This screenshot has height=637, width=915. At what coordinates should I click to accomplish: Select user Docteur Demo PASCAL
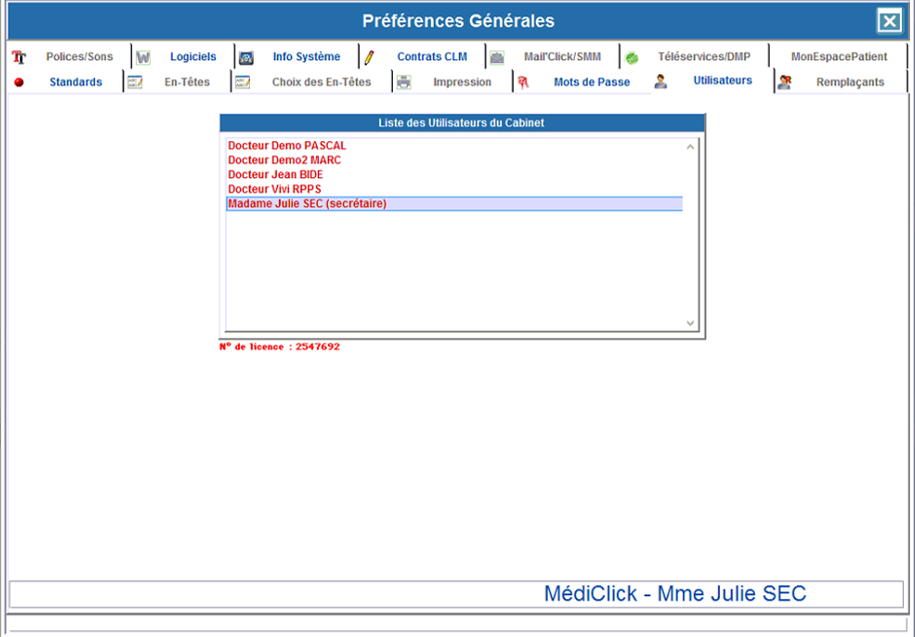(x=287, y=146)
